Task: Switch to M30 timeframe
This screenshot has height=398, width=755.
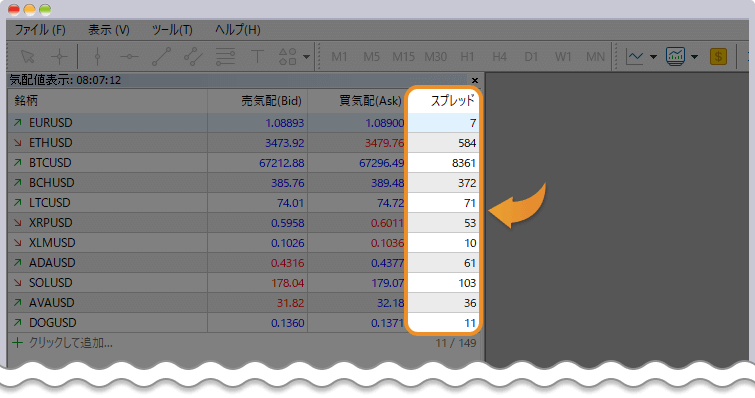Action: click(435, 57)
